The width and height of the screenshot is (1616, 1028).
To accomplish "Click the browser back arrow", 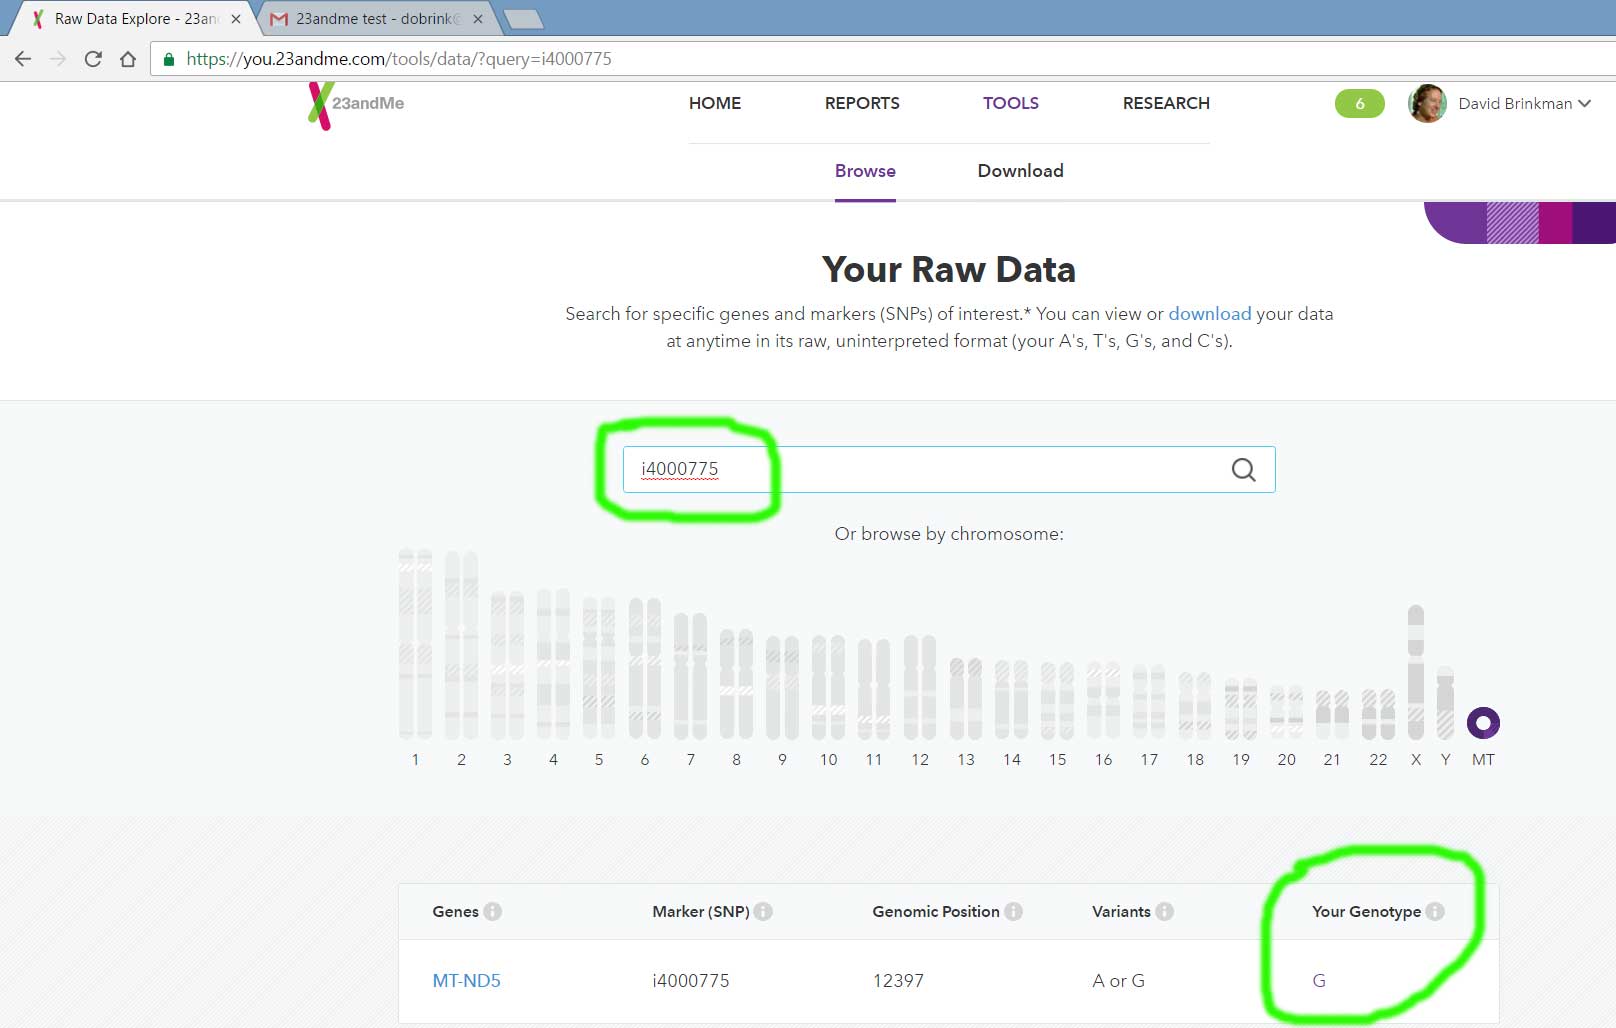I will pos(23,59).
